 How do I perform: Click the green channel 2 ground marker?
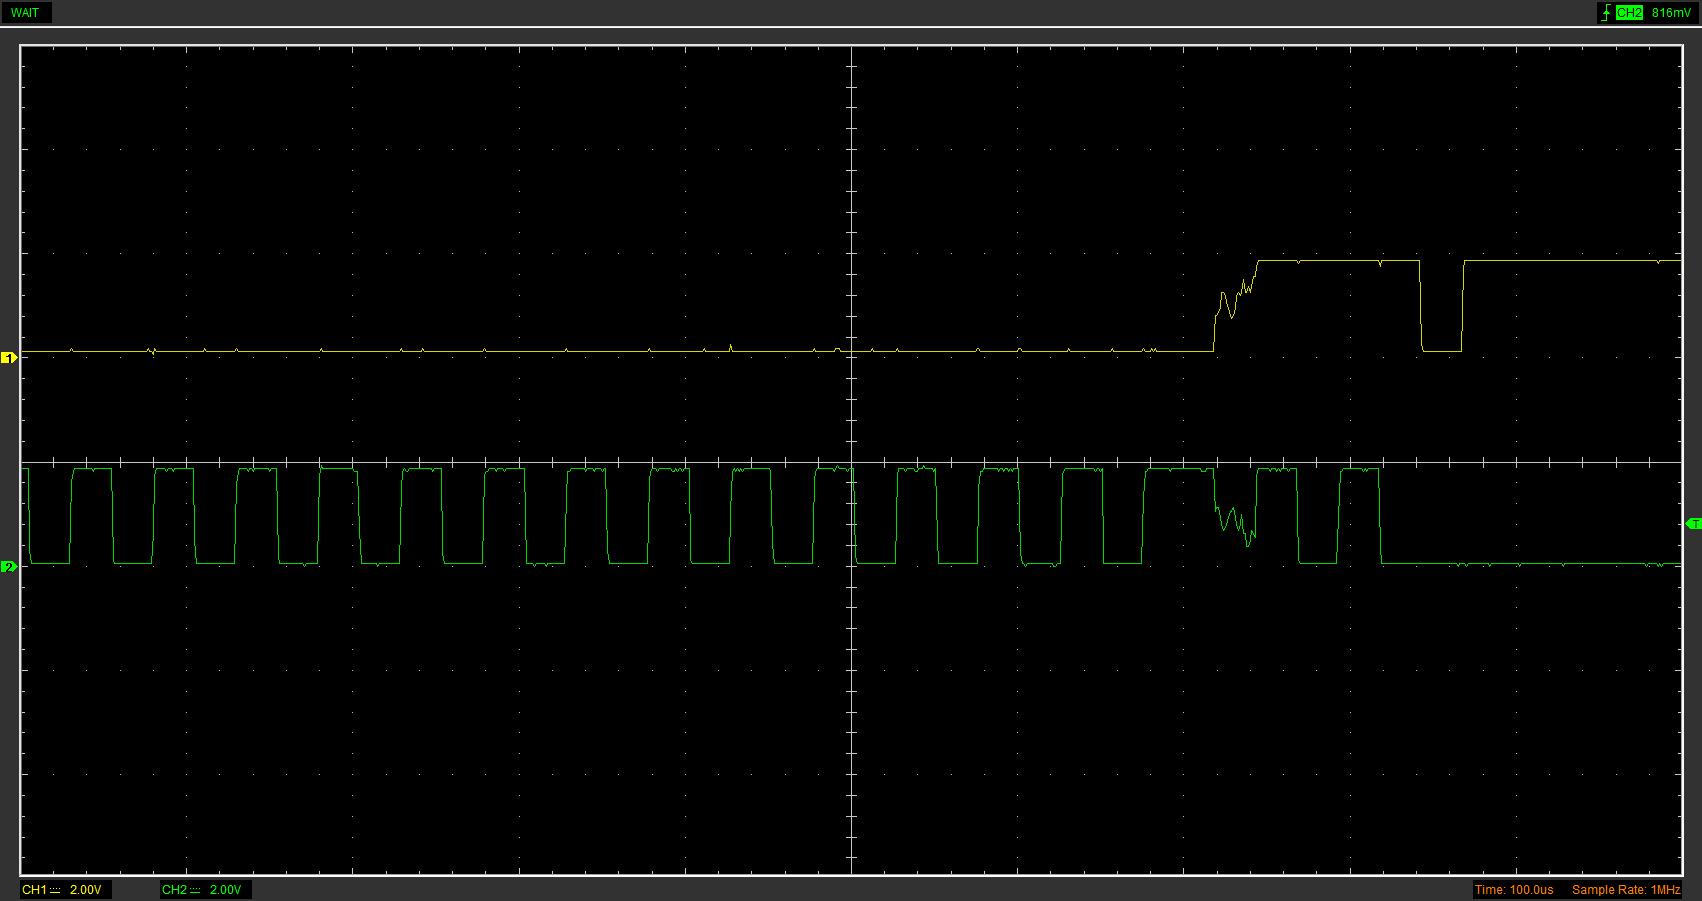tap(9, 567)
